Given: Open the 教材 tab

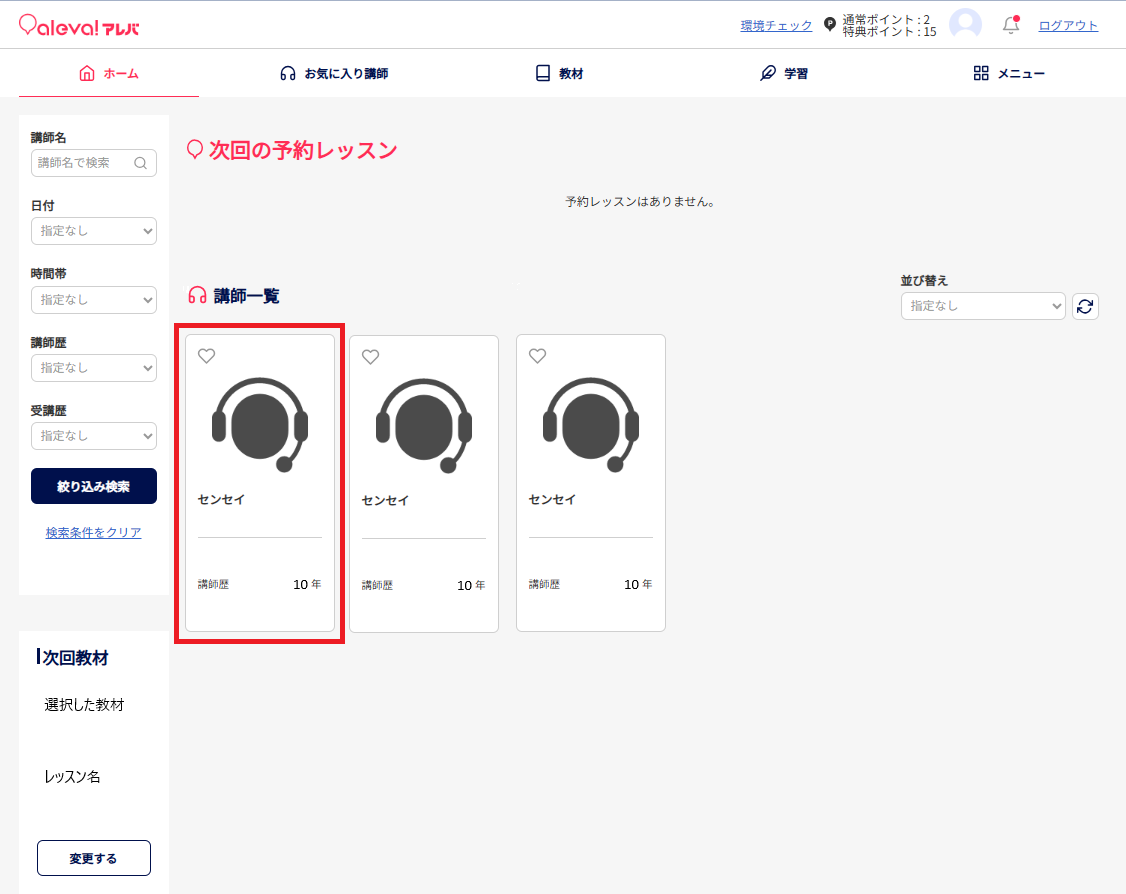Looking at the screenshot, I should 559,74.
